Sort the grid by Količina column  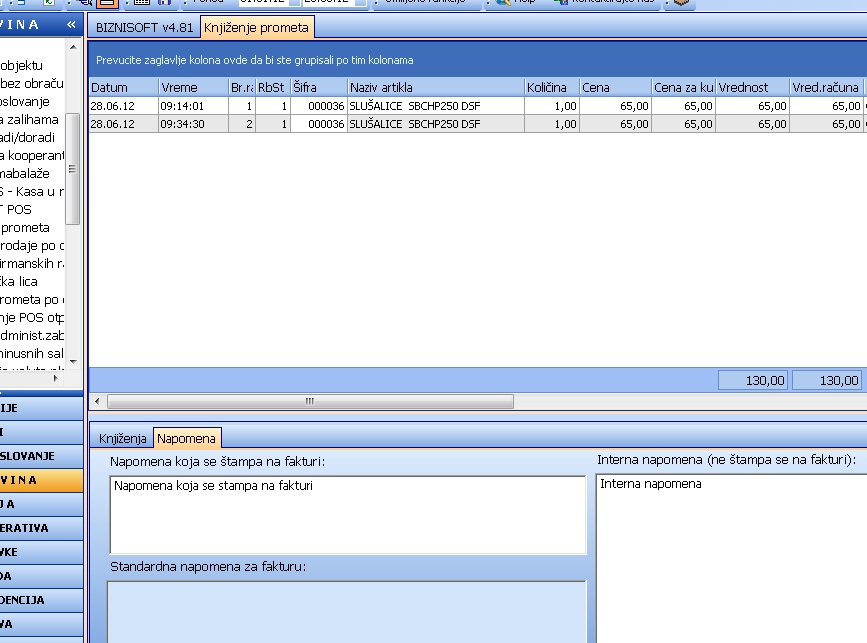coord(552,88)
